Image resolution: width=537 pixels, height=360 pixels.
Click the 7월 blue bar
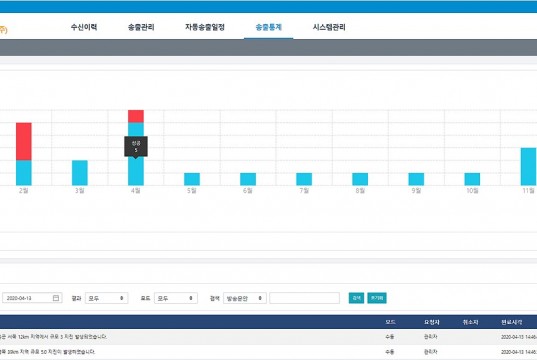pyautogui.click(x=304, y=179)
